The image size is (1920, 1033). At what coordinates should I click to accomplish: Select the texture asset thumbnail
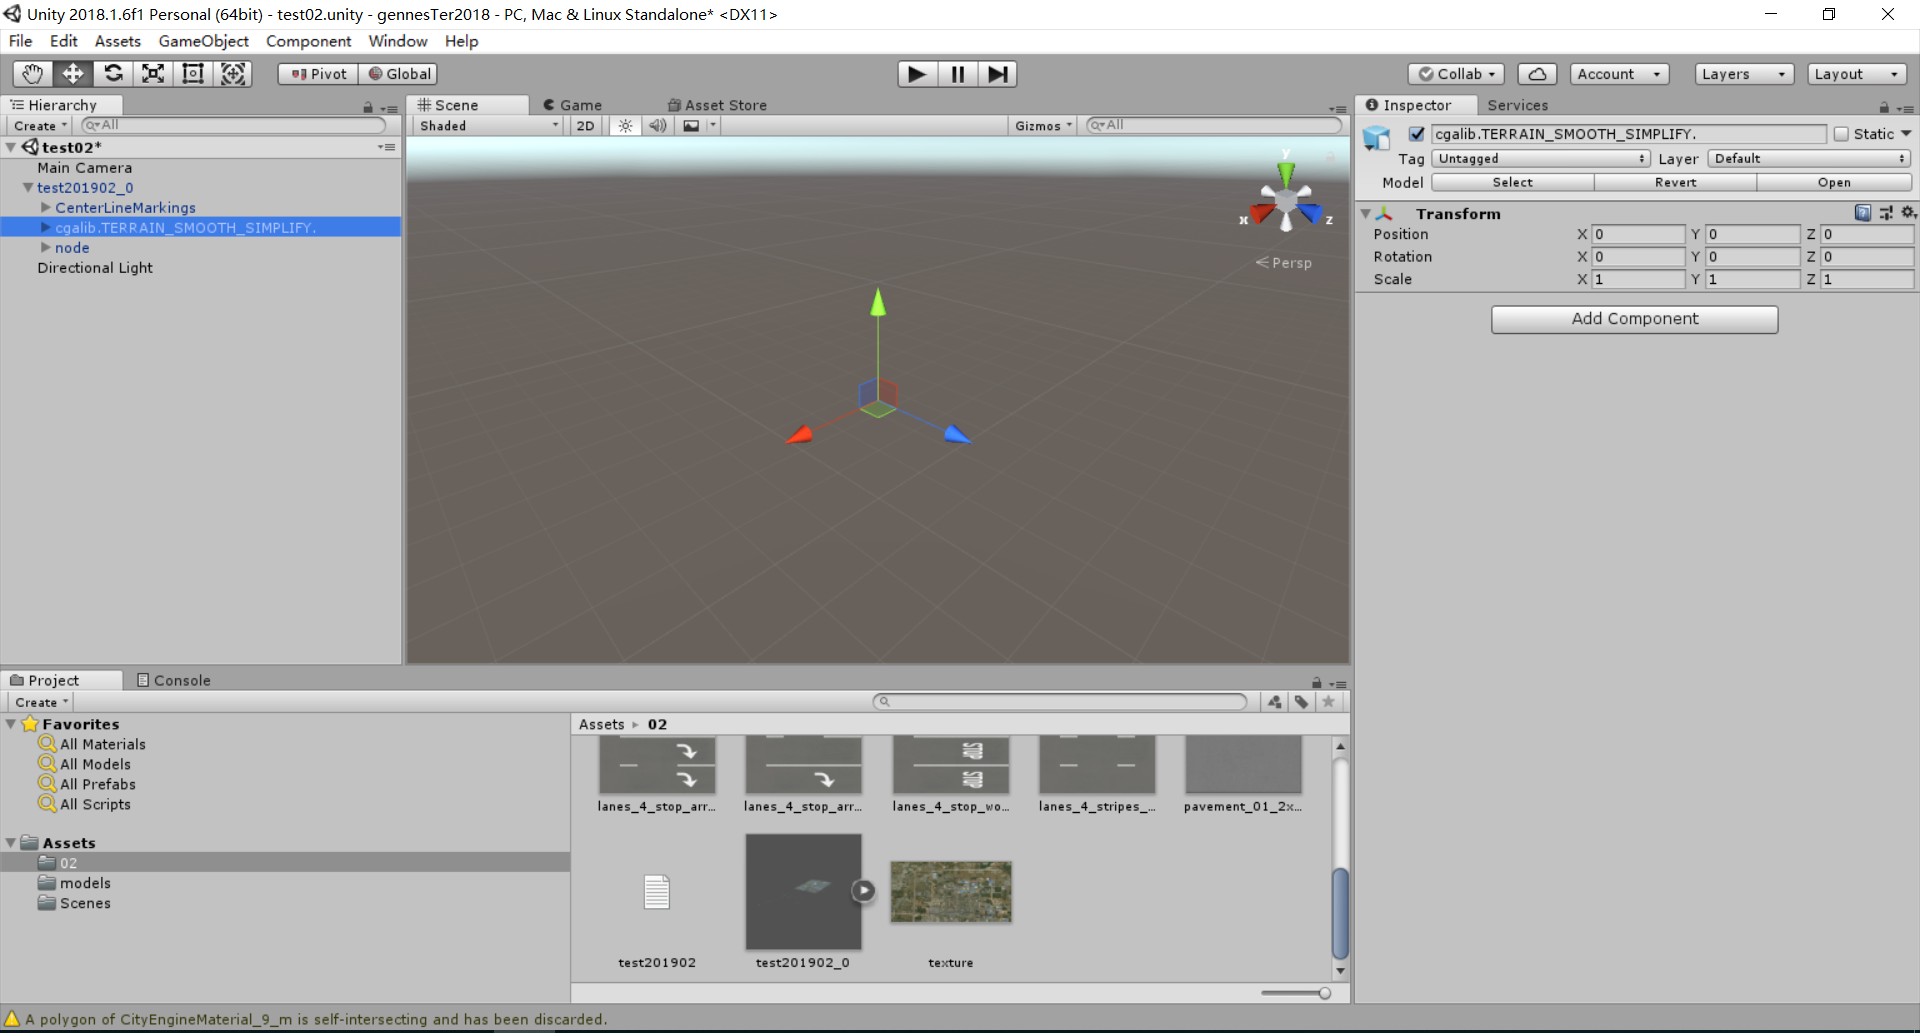pos(950,892)
